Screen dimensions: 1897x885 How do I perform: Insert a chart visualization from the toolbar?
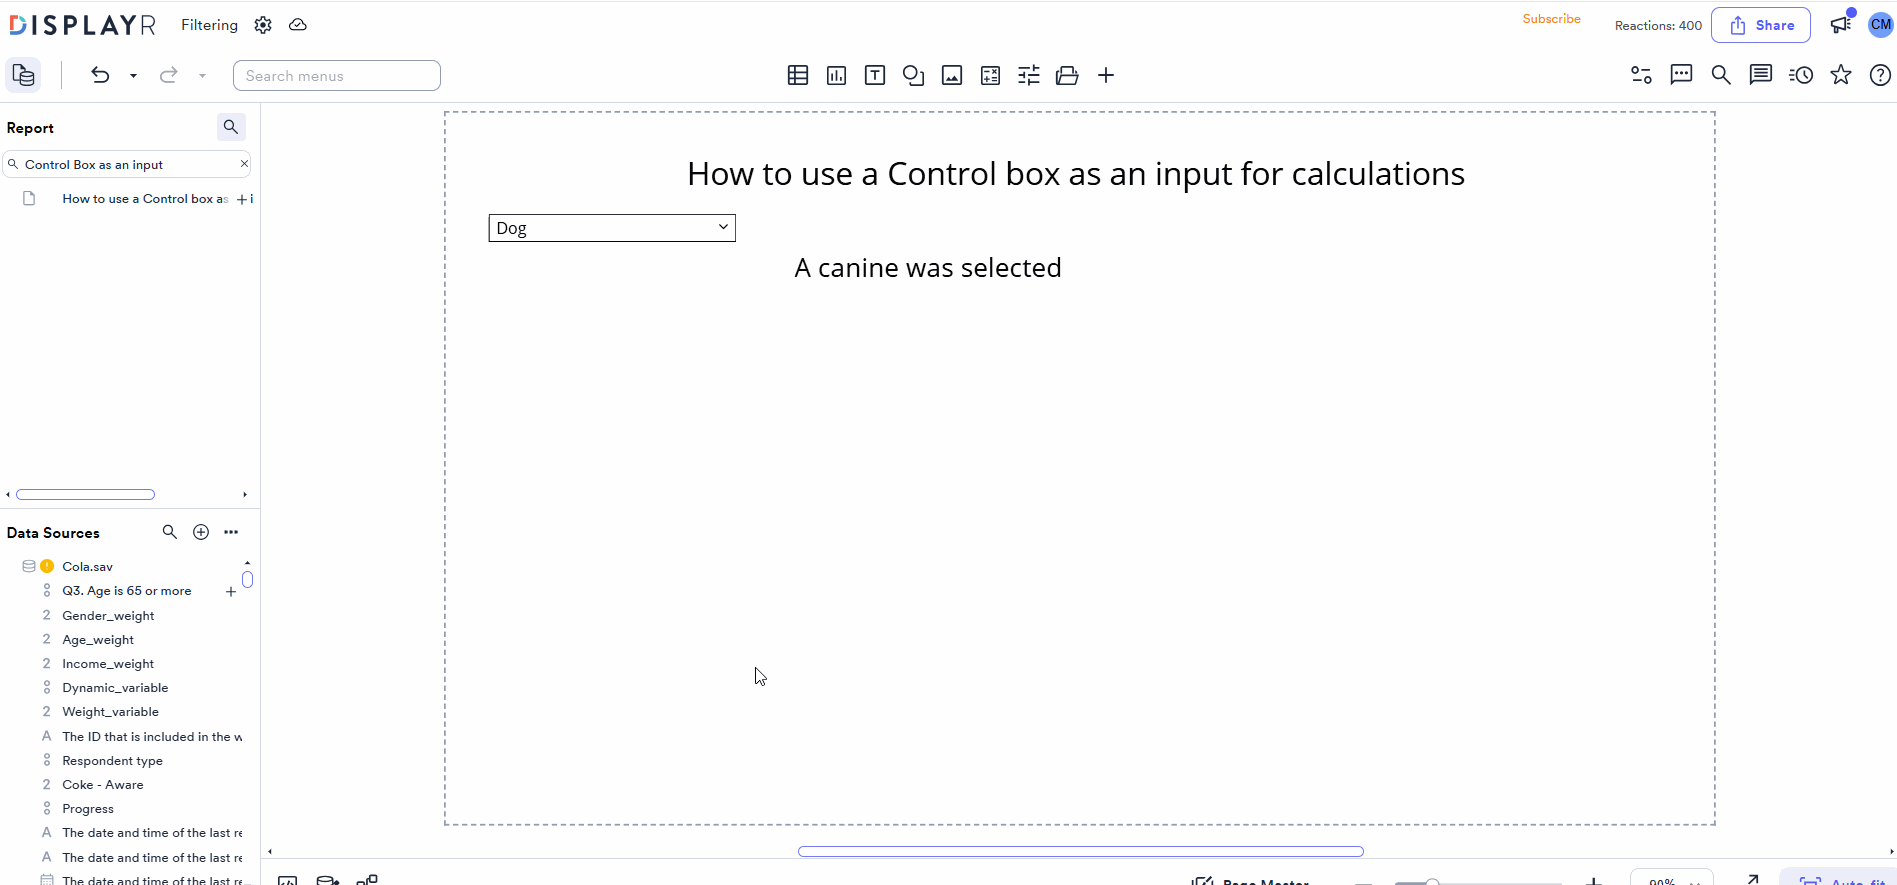coord(837,75)
